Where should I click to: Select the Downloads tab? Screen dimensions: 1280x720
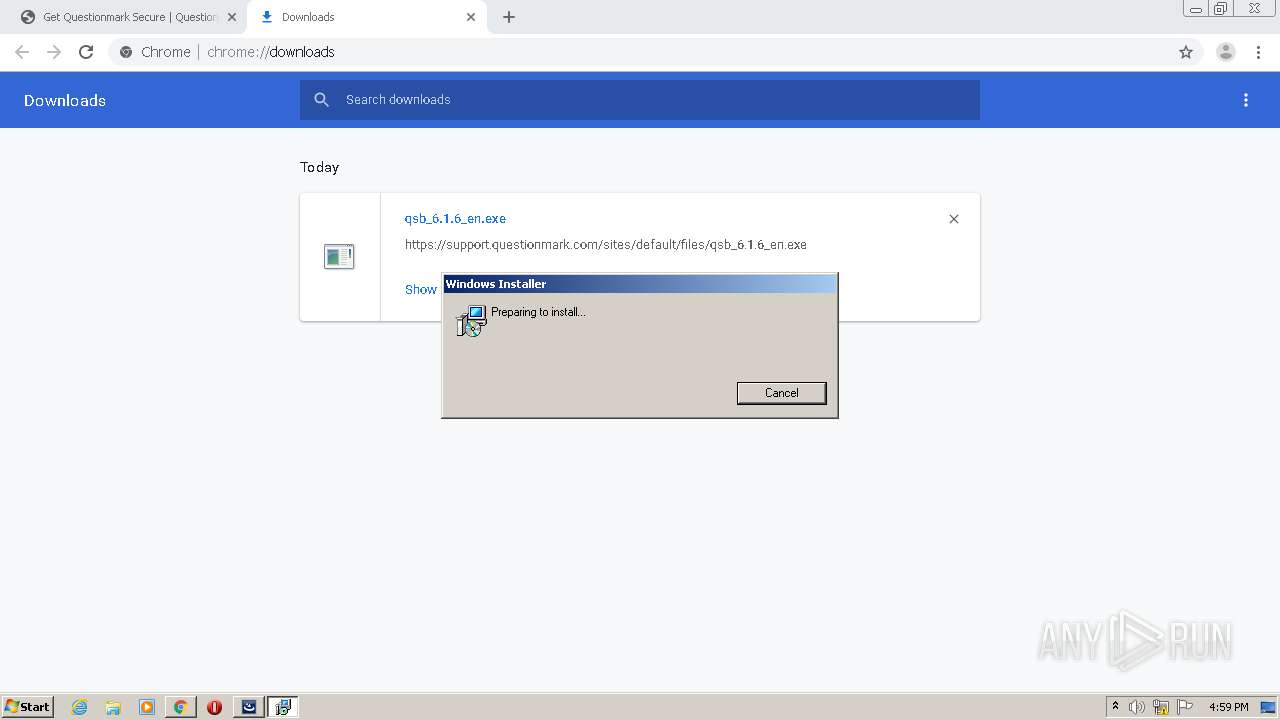pos(365,17)
